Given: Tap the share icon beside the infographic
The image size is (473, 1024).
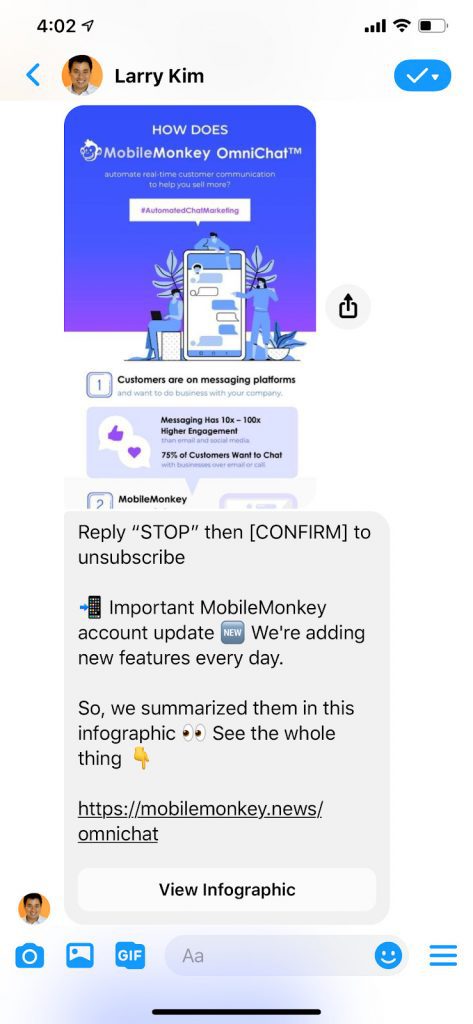Looking at the screenshot, I should click(348, 306).
